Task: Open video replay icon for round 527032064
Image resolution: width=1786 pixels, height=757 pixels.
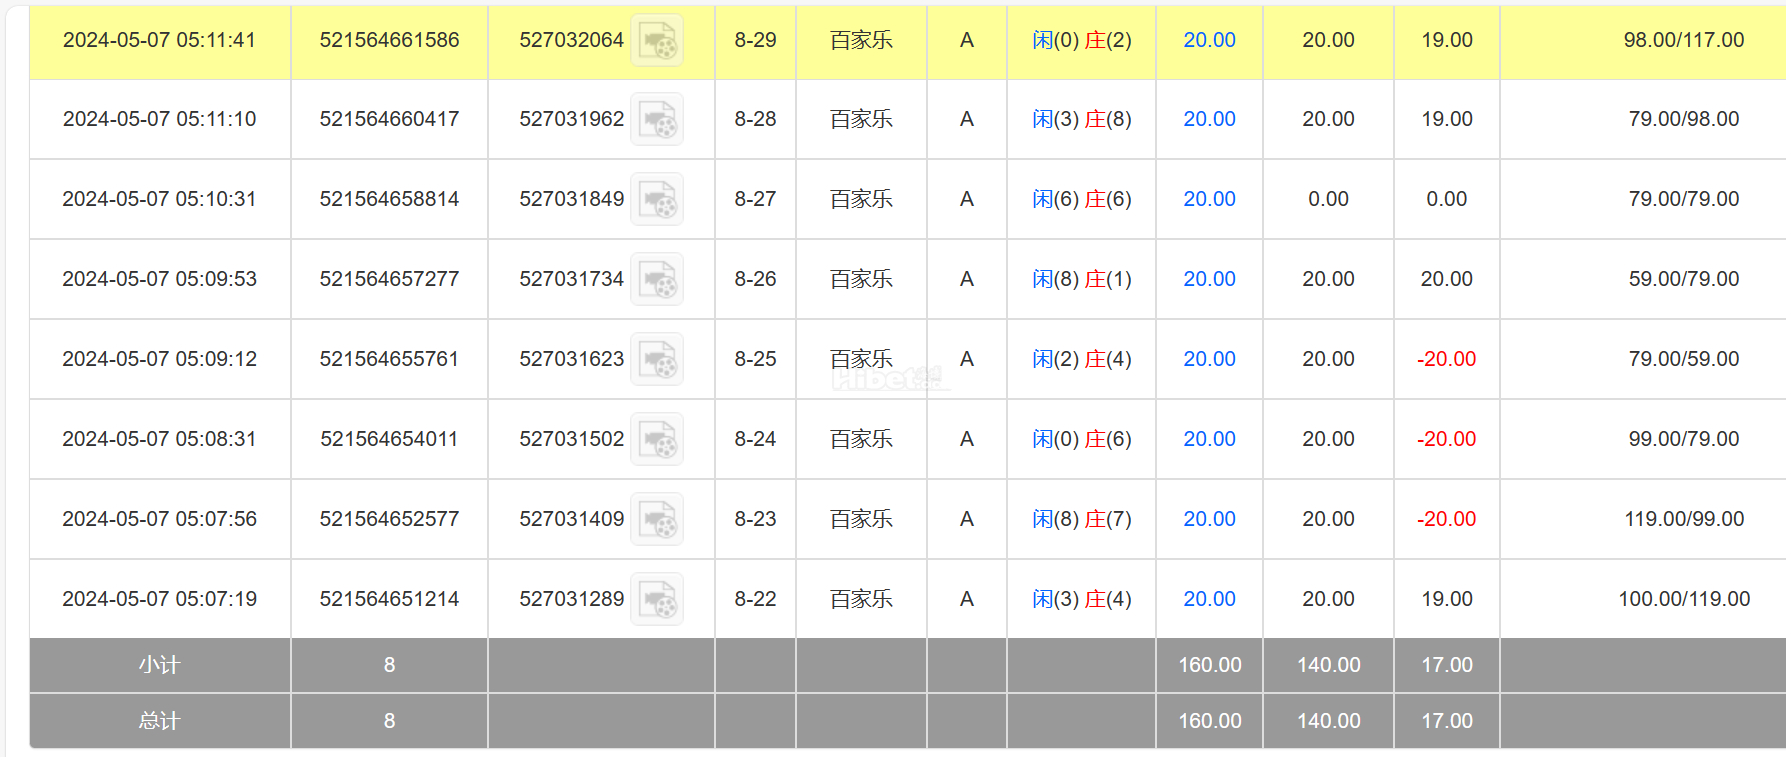Action: (657, 40)
